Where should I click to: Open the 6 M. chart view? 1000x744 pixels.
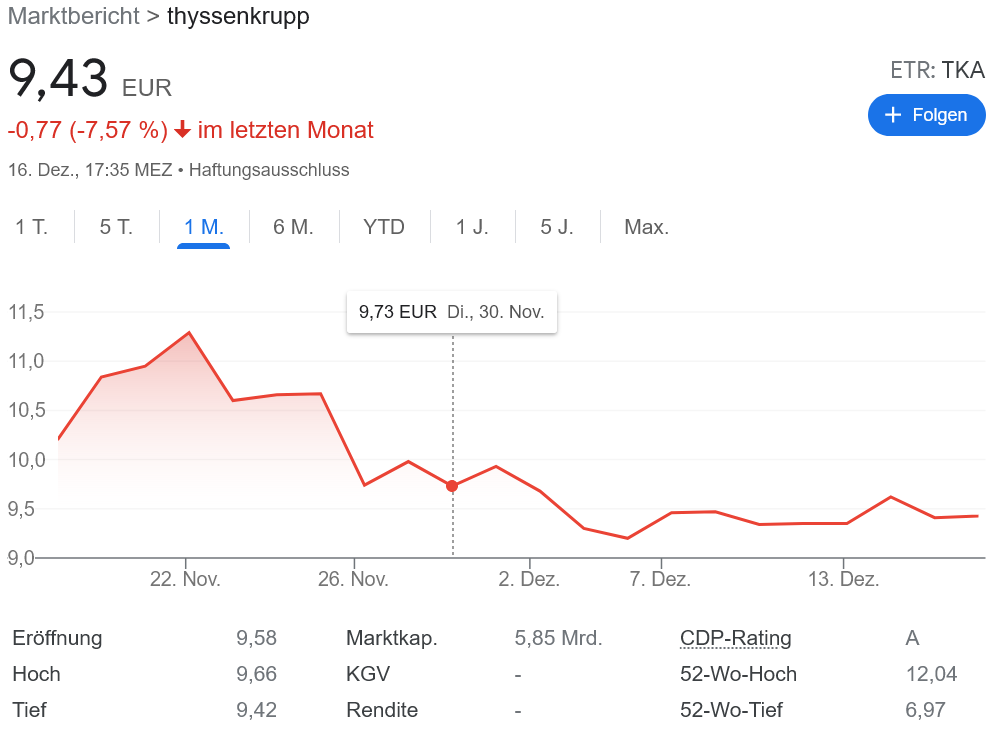(290, 227)
